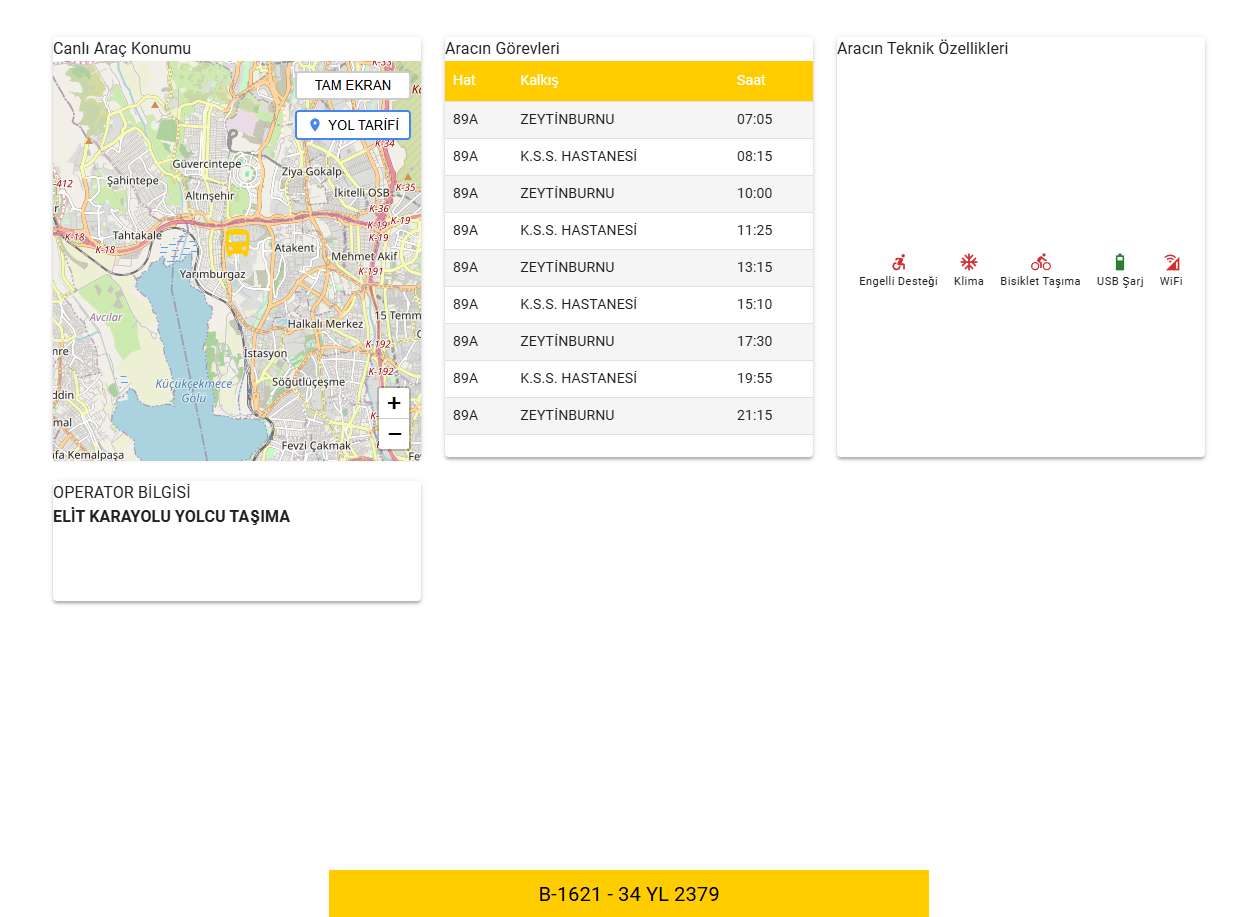Click the Saat column header
The image size is (1241, 917).
click(751, 80)
